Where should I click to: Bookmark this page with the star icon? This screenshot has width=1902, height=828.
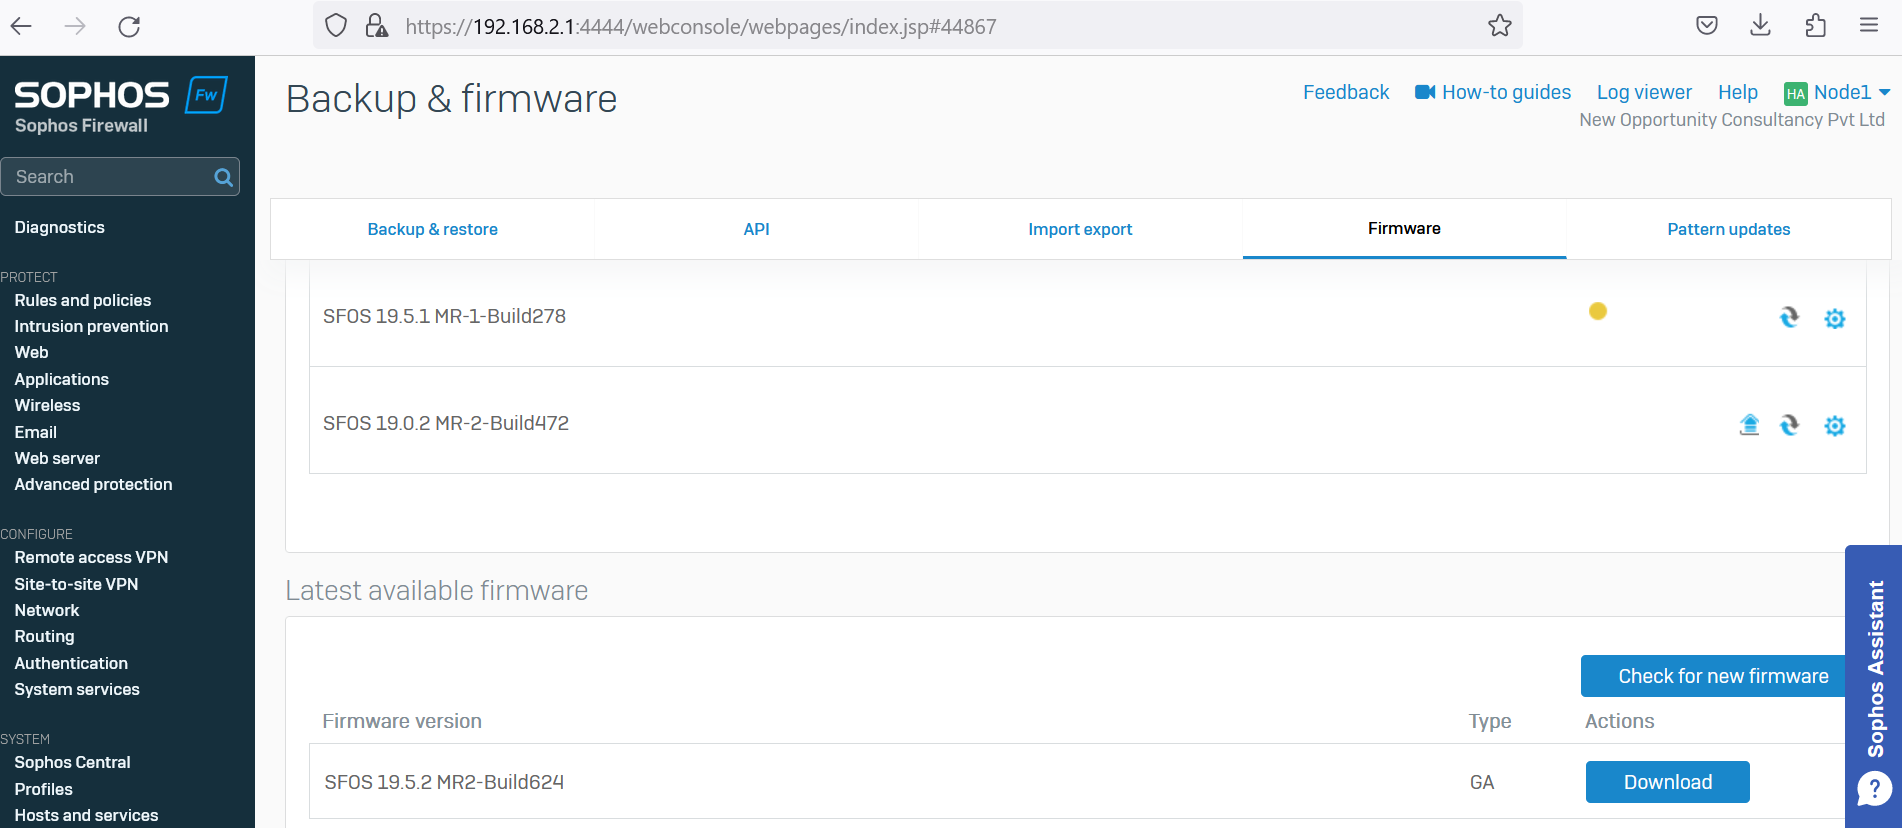tap(1499, 26)
